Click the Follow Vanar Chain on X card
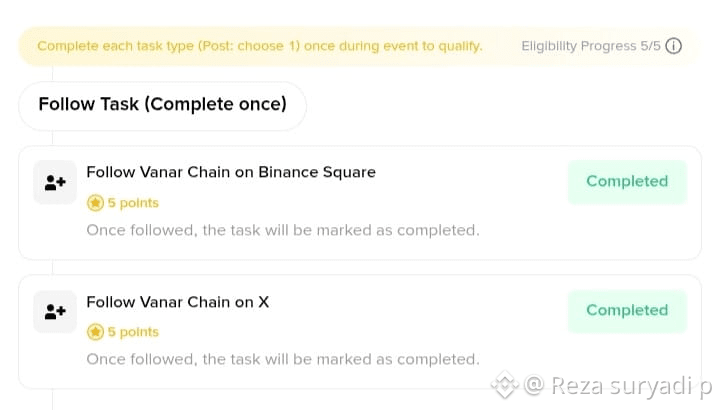Viewport: 720px width, 410px height. point(360,332)
